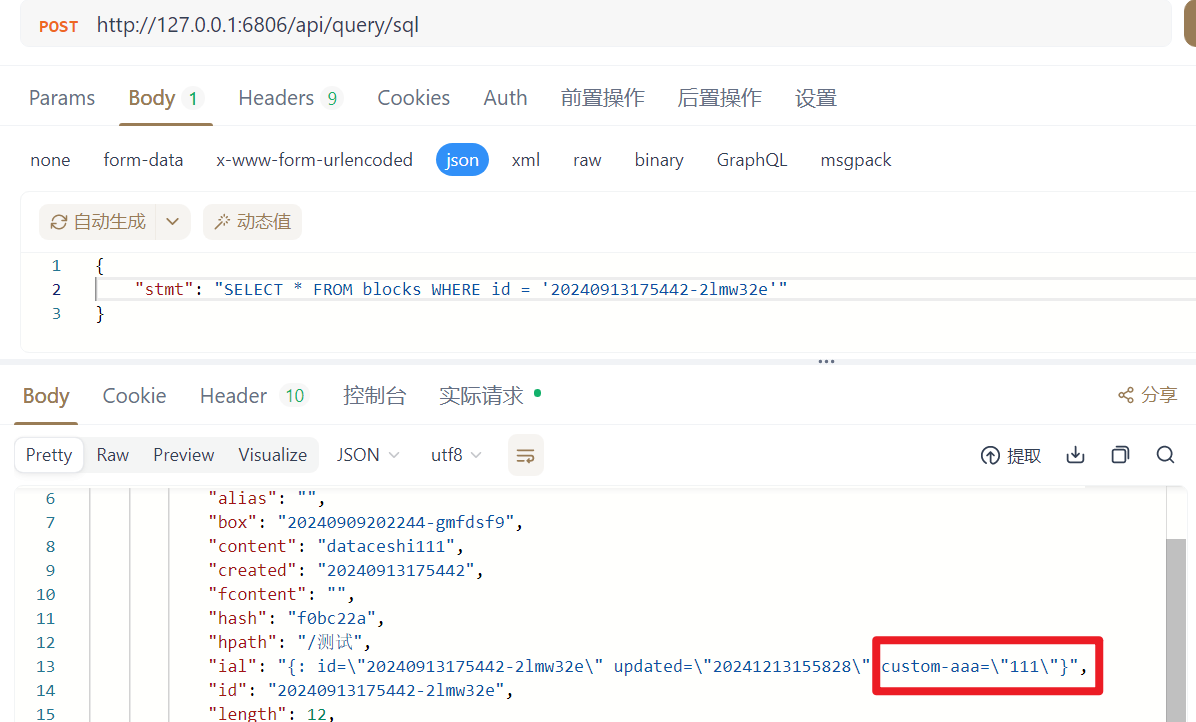Switch response view to Raw
Viewport: 1196px width, 722px height.
[112, 454]
